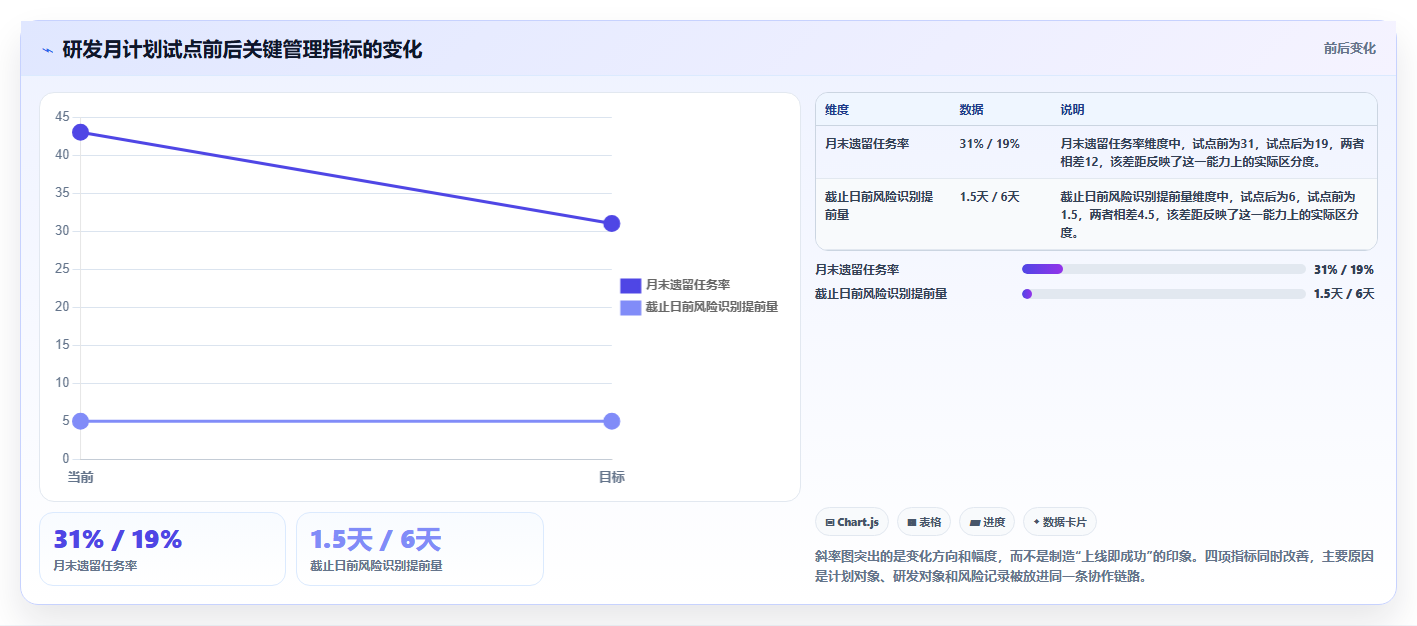This screenshot has height=626, width=1417.
Task: Click the 数据 table column header
Action: tap(971, 110)
